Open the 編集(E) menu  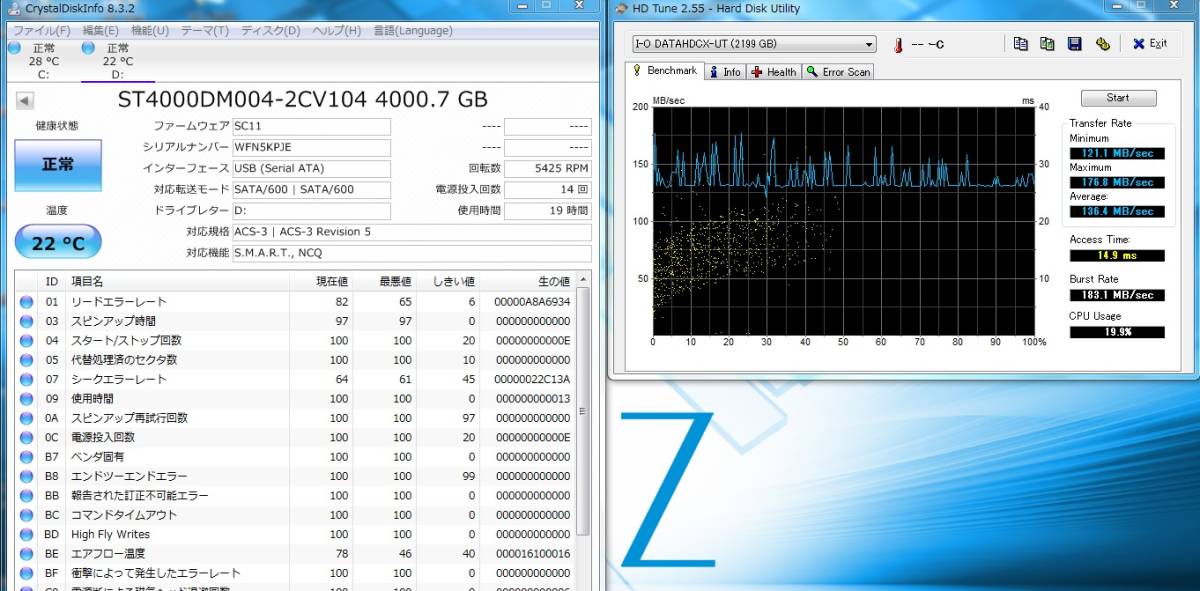tap(100, 30)
